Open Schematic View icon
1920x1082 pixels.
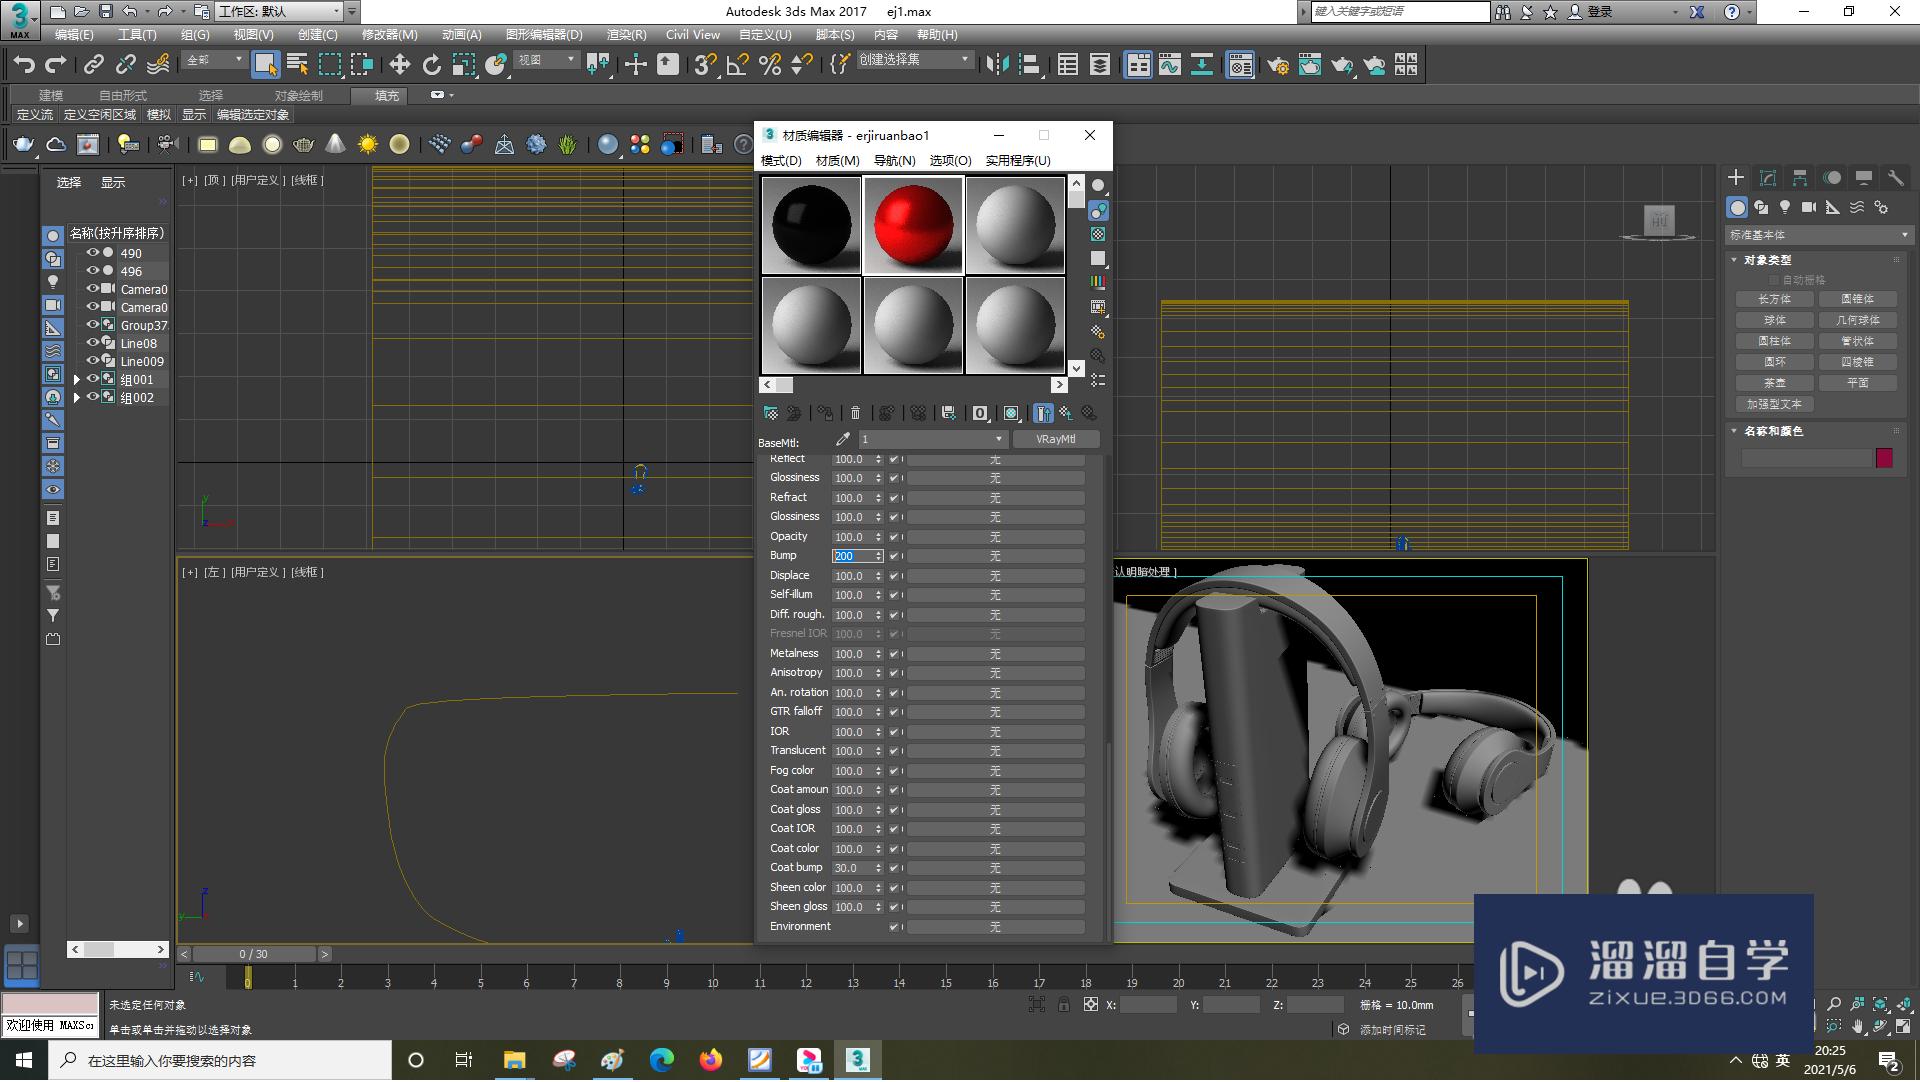(x=1201, y=65)
